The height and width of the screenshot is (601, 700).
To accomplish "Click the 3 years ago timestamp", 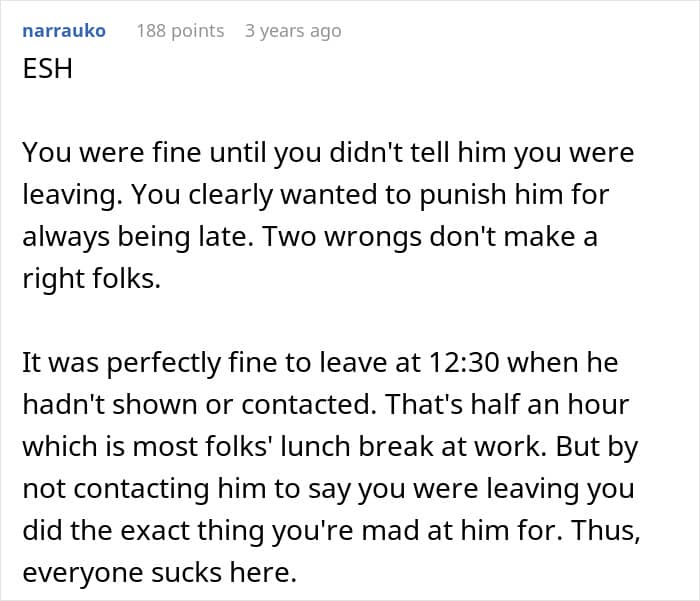I will pyautogui.click(x=293, y=31).
